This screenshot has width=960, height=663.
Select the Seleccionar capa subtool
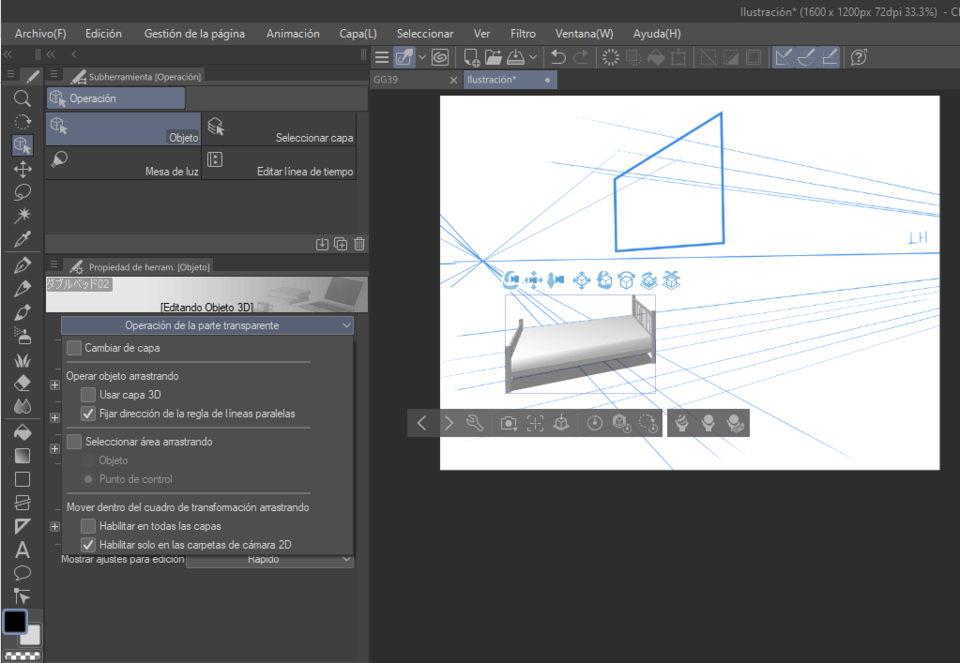[x=280, y=129]
